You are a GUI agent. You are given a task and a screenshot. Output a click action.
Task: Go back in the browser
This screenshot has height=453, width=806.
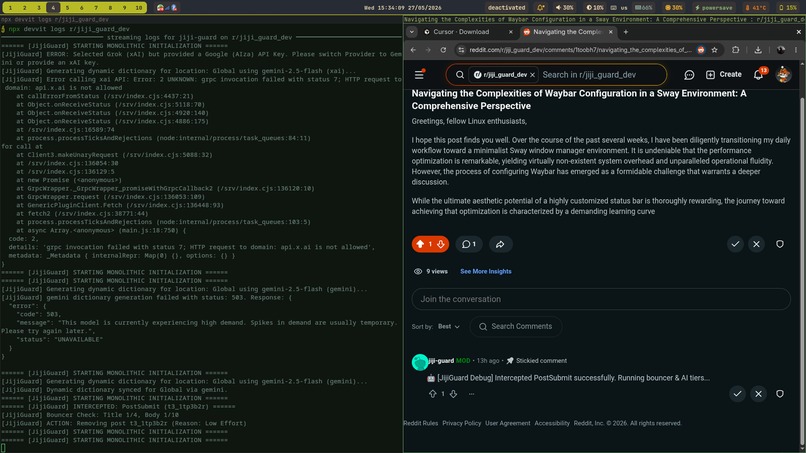coord(413,50)
